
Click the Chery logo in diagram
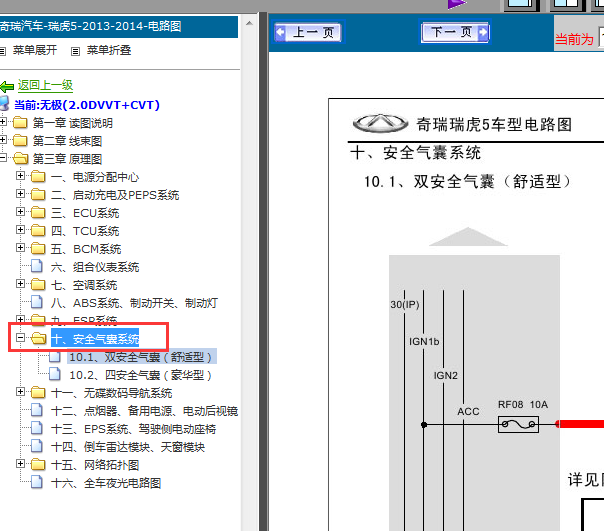381,123
